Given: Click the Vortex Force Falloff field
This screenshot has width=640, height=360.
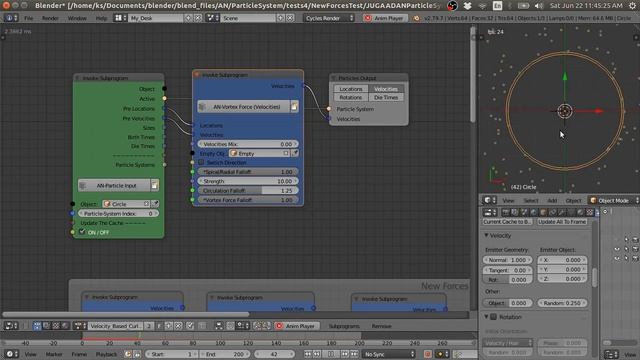Looking at the screenshot, I should [x=248, y=200].
